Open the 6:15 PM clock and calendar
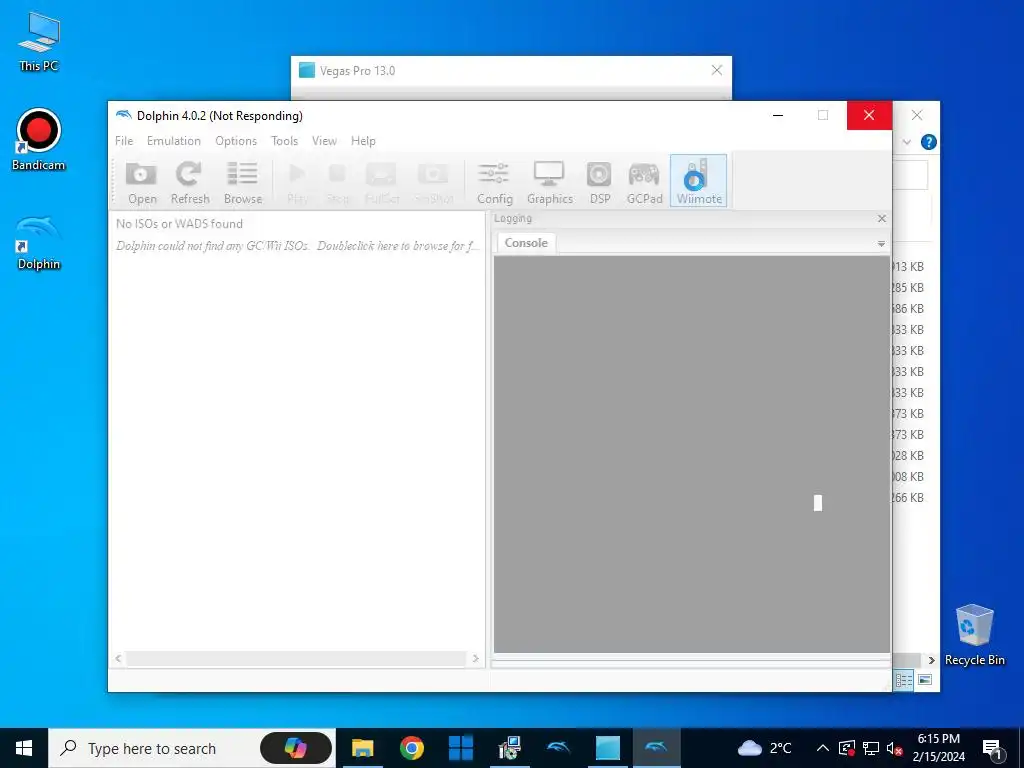Viewport: 1024px width, 768px height. [x=938, y=748]
